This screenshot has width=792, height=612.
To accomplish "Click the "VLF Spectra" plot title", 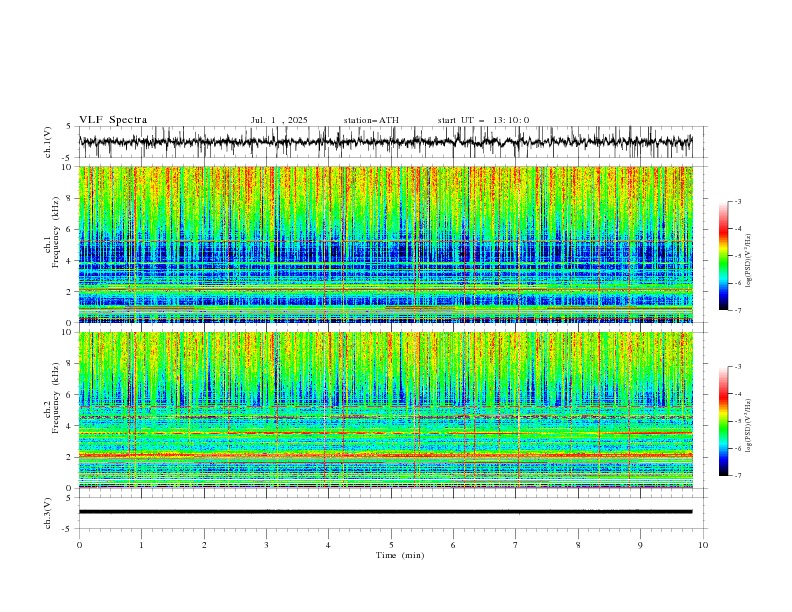I will click(x=113, y=120).
